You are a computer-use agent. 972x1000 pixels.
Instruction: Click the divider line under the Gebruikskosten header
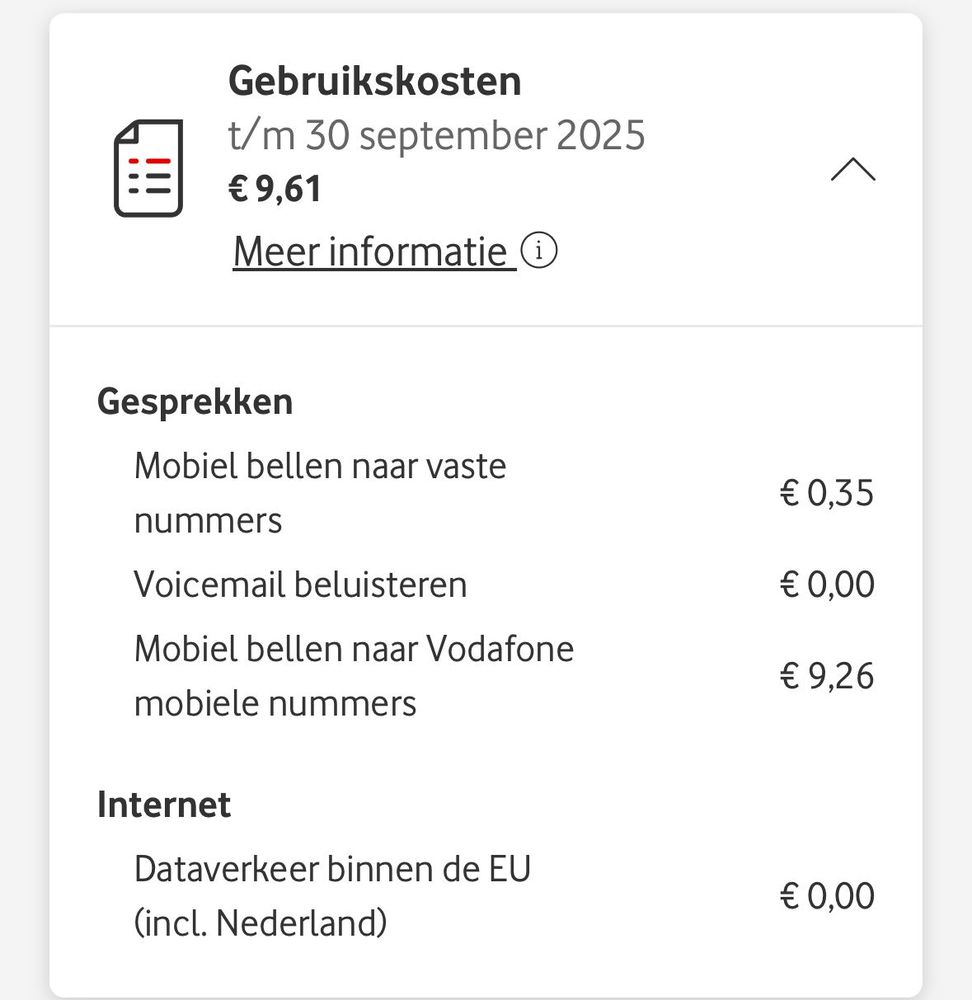[486, 326]
